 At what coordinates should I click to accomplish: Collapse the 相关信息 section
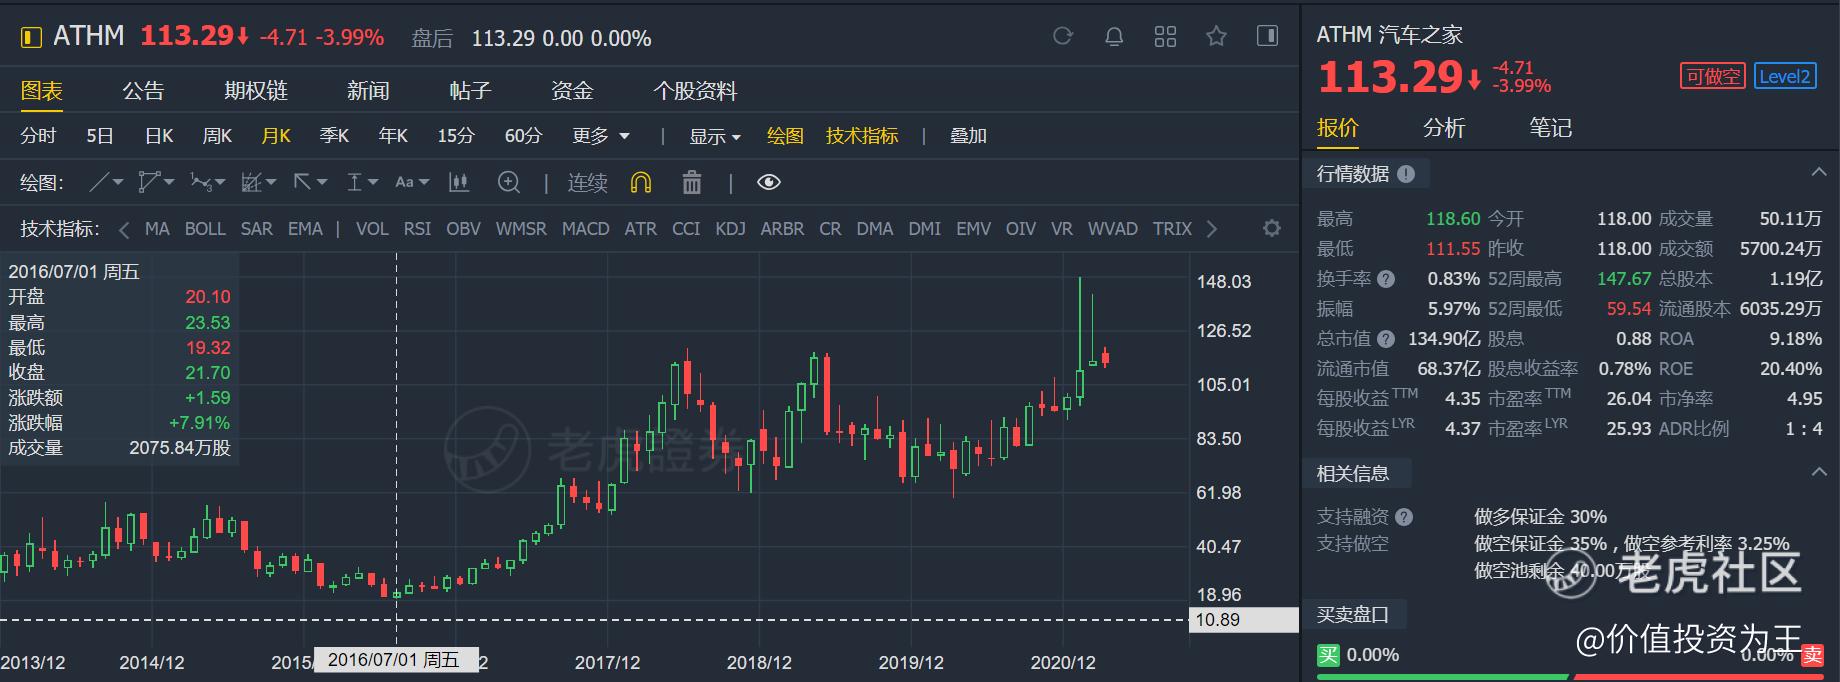click(1818, 472)
